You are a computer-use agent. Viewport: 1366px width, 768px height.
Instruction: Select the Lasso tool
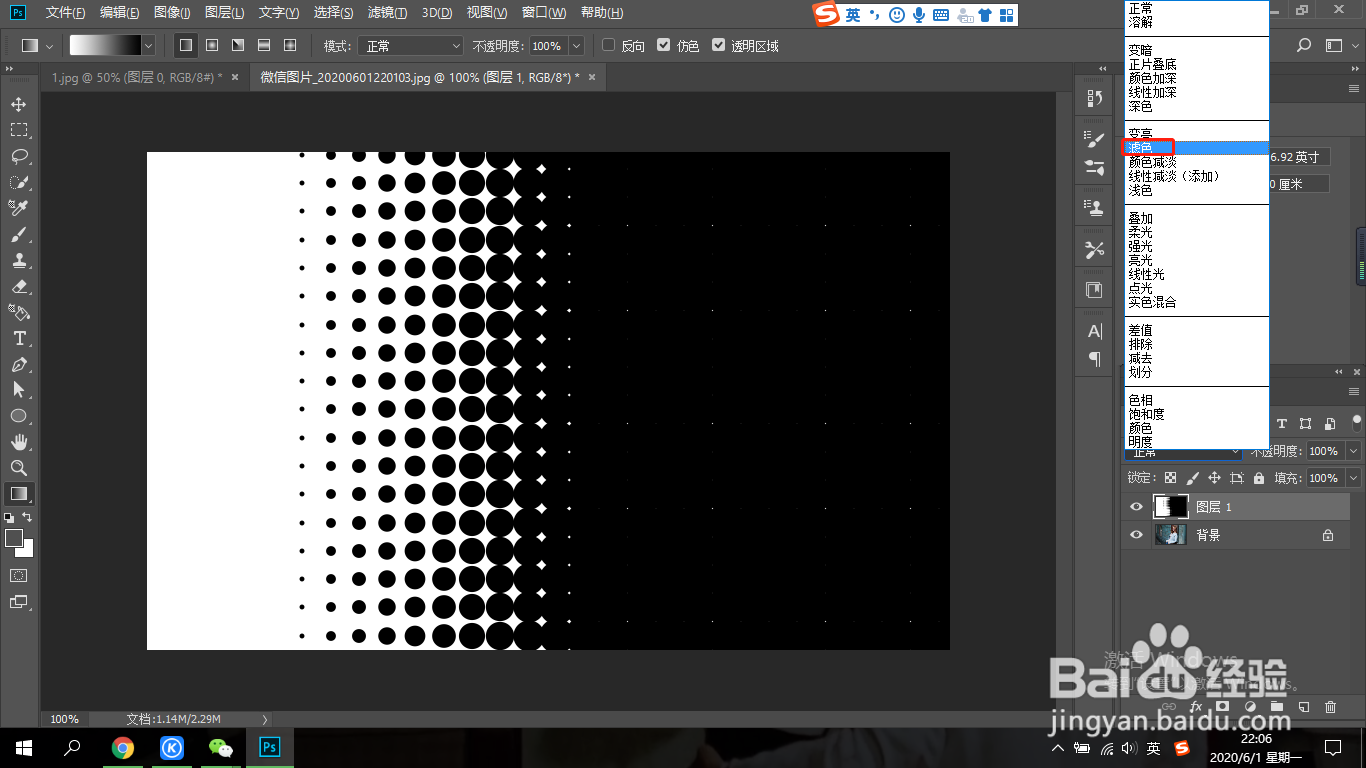tap(18, 156)
